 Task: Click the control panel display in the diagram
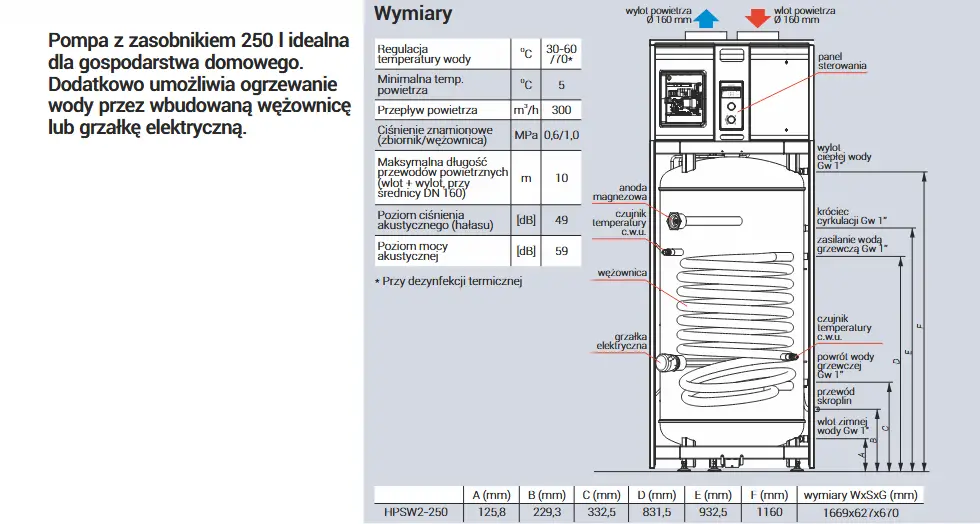[x=729, y=94]
